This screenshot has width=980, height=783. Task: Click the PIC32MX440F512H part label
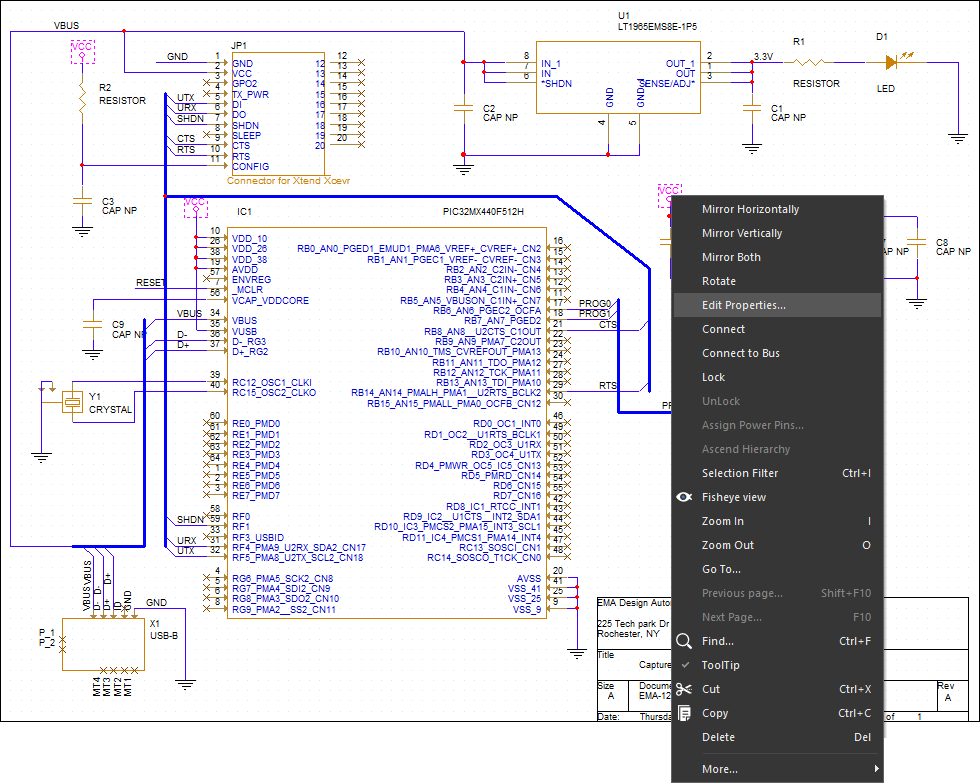(x=483, y=212)
